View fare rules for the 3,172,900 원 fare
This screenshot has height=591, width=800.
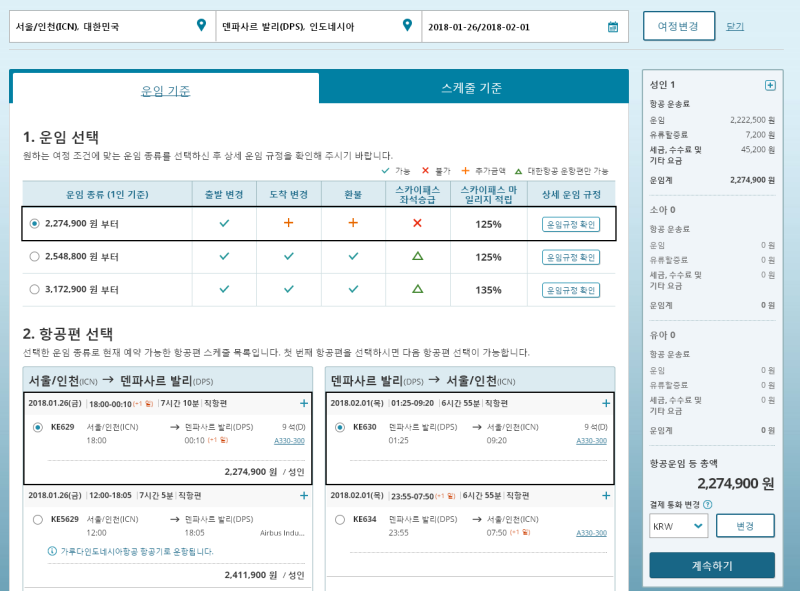(x=571, y=290)
